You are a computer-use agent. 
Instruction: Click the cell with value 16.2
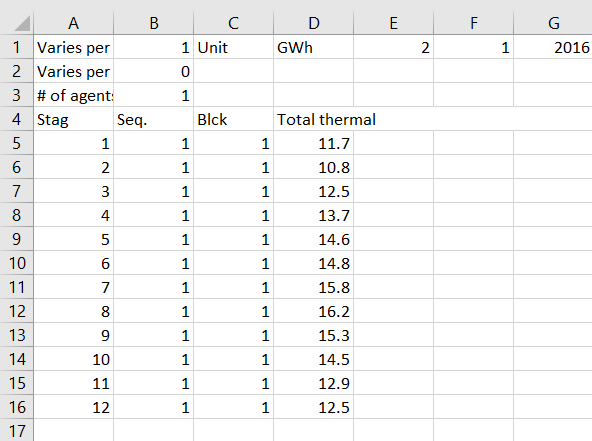pos(313,311)
